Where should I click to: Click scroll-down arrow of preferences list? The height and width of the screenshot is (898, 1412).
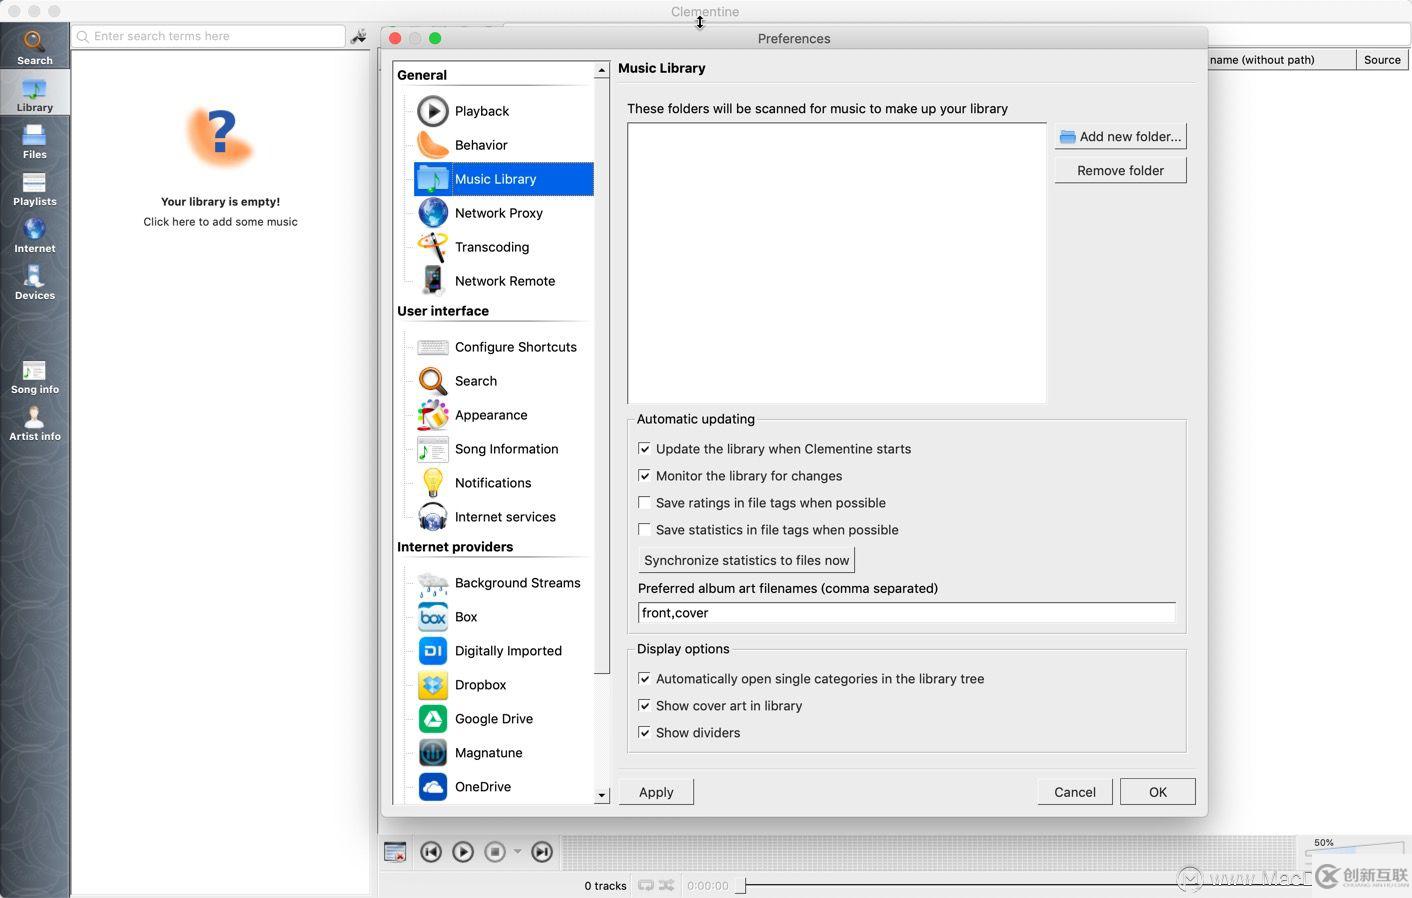(x=602, y=796)
